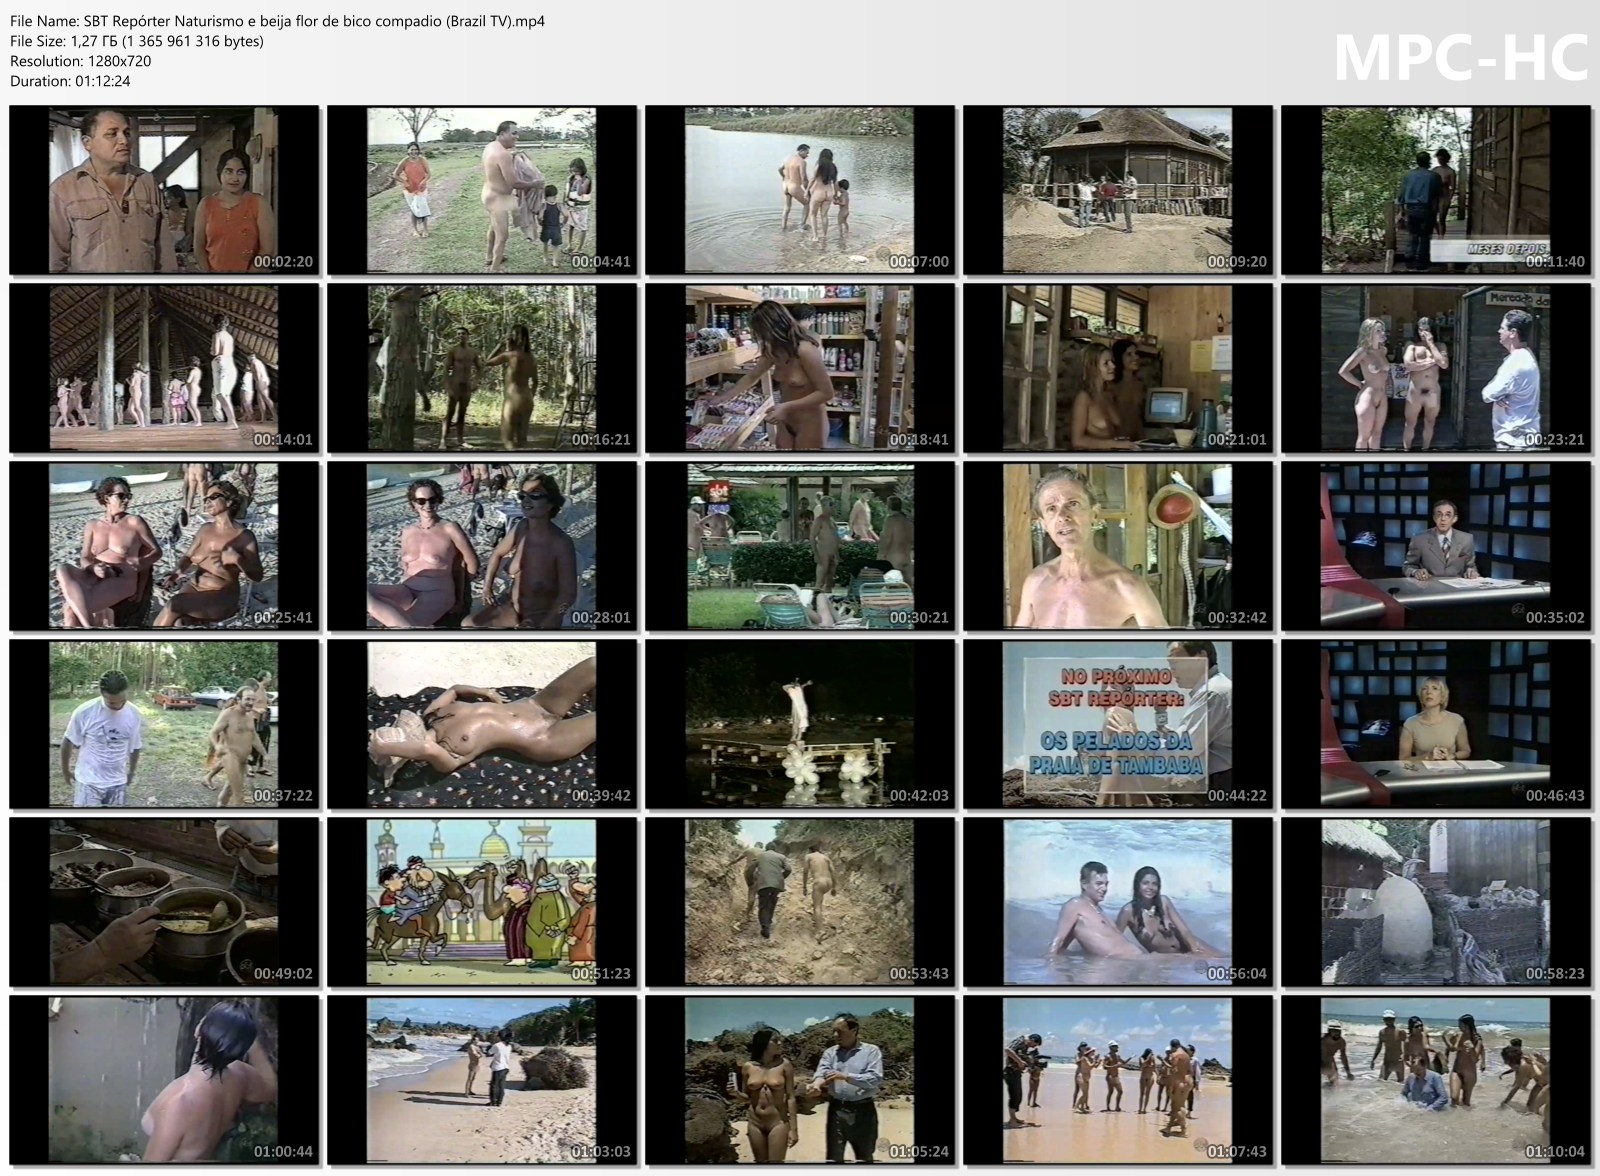1600x1176 pixels.
Task: Open the thumbnail stamped 00:07:00
Action: (800, 190)
